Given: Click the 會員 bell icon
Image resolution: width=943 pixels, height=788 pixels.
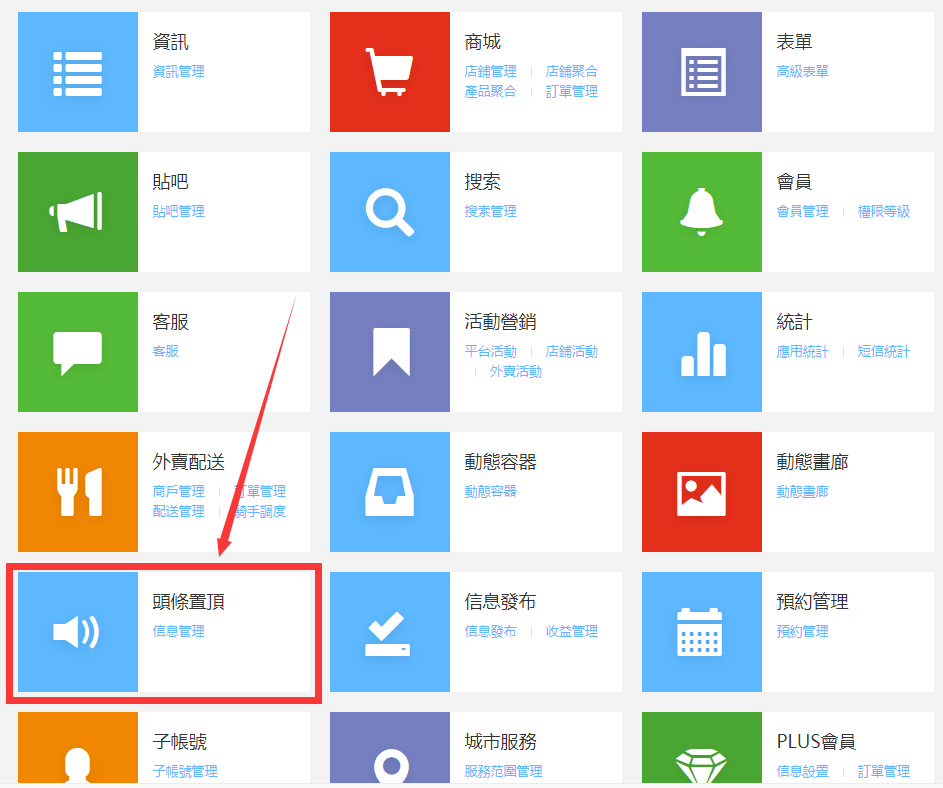Looking at the screenshot, I should 702,212.
